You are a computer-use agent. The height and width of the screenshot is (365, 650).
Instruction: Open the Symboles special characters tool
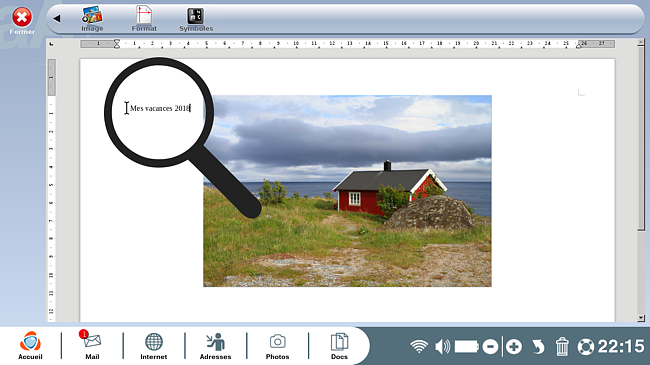196,20
